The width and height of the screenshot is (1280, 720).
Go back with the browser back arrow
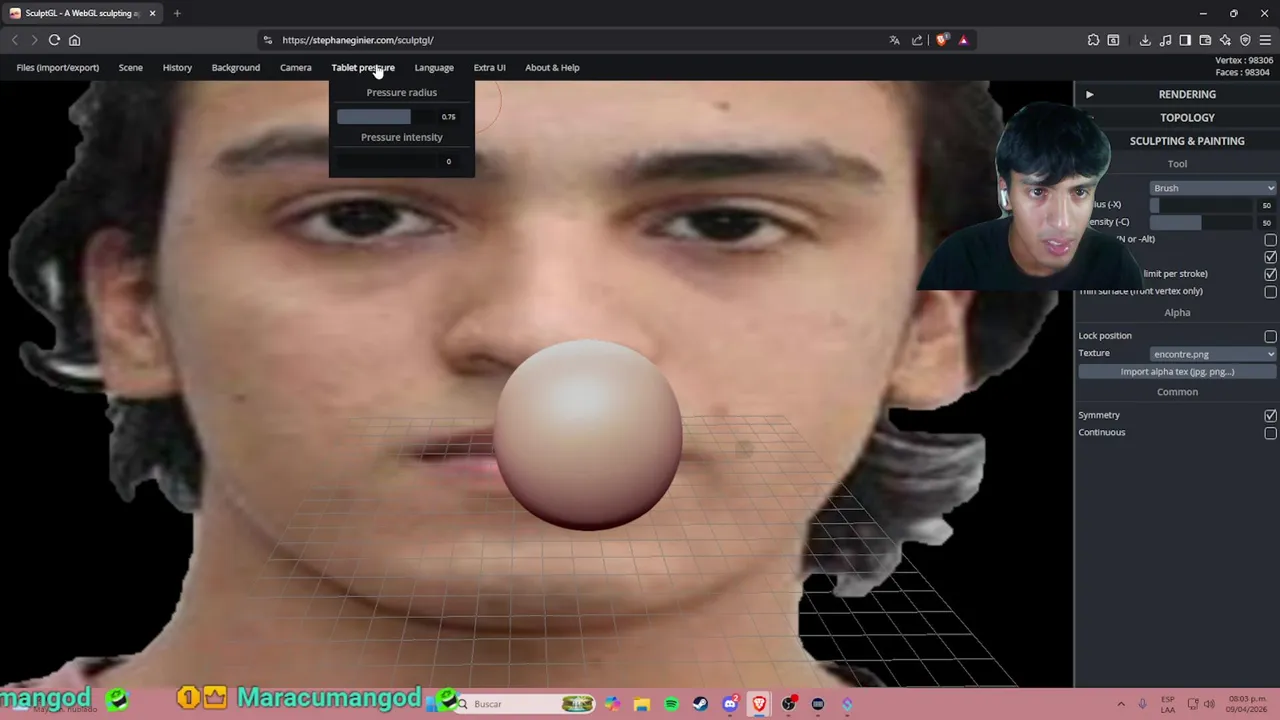coord(15,40)
